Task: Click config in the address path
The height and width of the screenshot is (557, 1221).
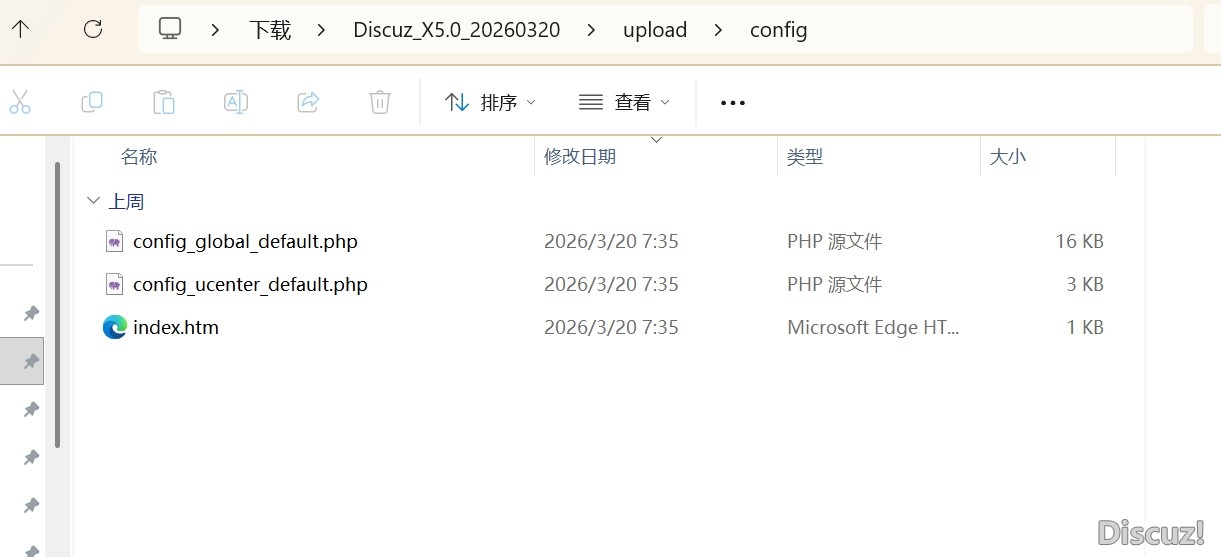Action: (778, 30)
